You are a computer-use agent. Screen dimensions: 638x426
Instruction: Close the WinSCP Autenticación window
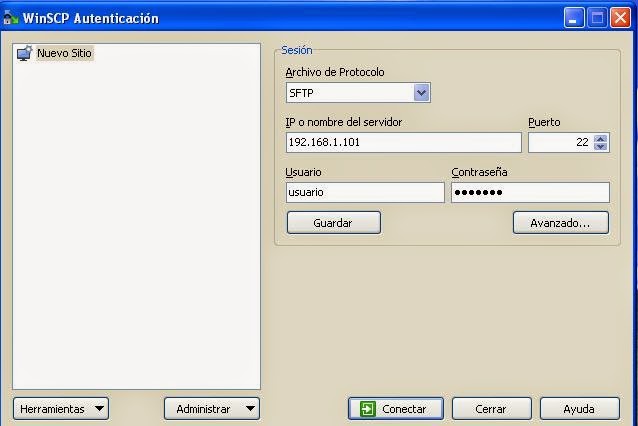620,18
